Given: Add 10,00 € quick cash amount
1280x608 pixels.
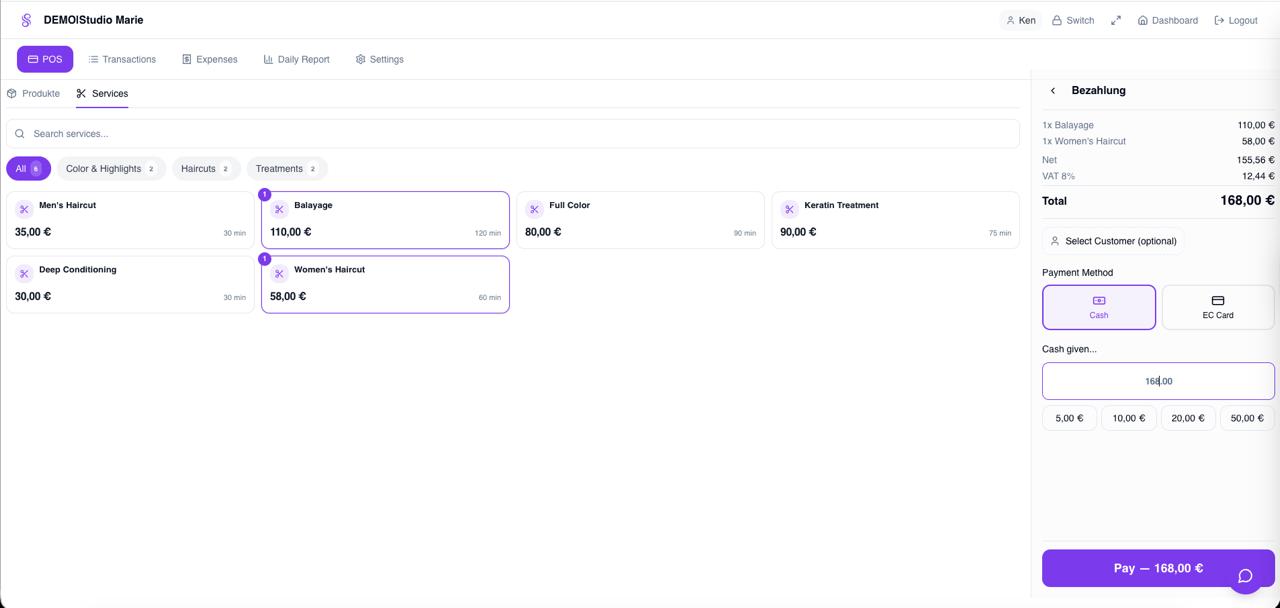Looking at the screenshot, I should (x=1129, y=418).
